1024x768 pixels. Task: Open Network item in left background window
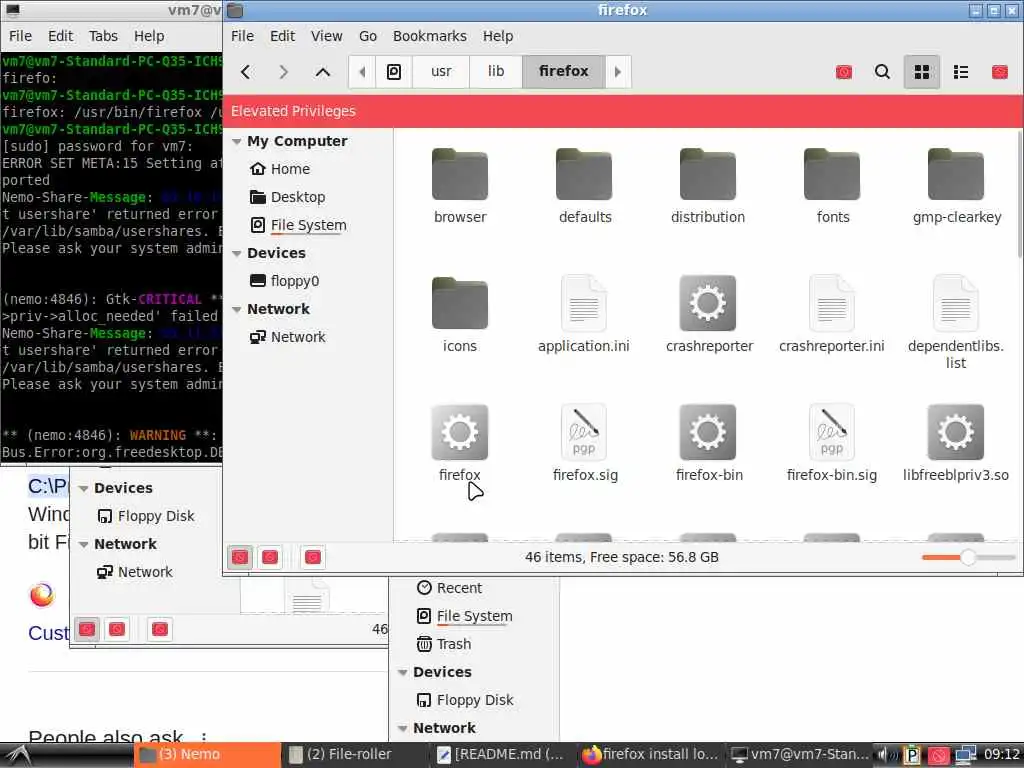click(135, 573)
